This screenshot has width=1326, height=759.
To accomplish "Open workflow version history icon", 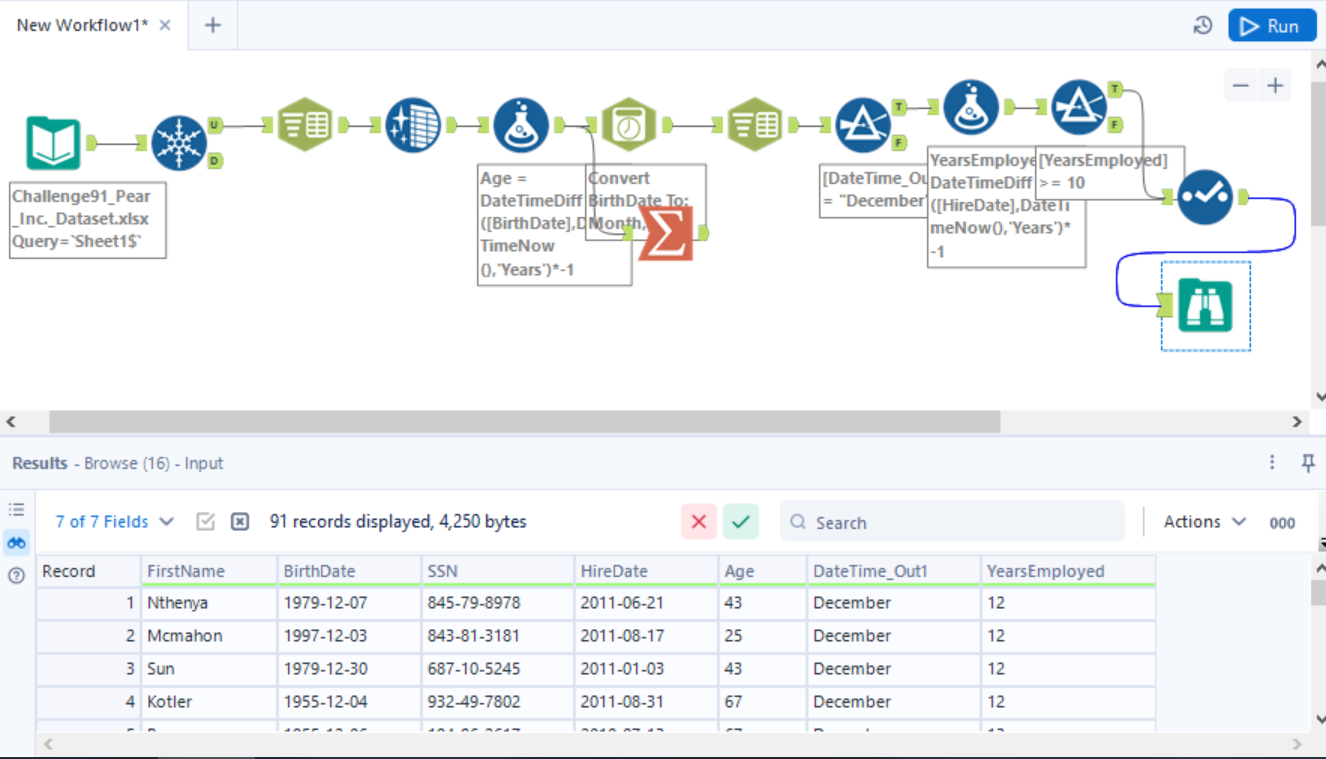I will (x=1203, y=26).
